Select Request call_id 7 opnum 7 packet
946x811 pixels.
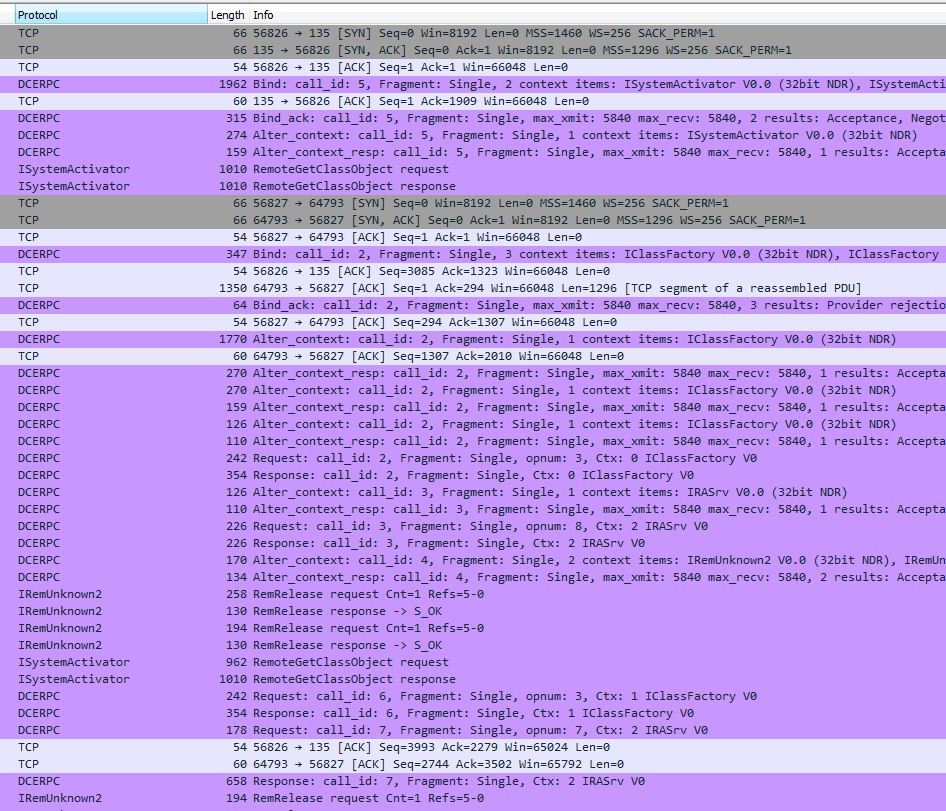pos(473,730)
